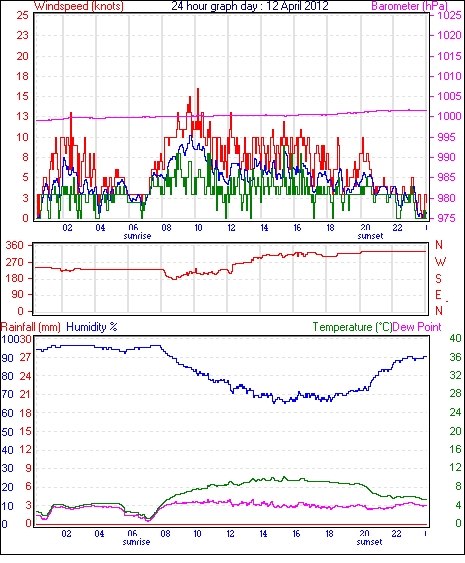Click the 12 hour tick on the wind graph

tap(231, 228)
